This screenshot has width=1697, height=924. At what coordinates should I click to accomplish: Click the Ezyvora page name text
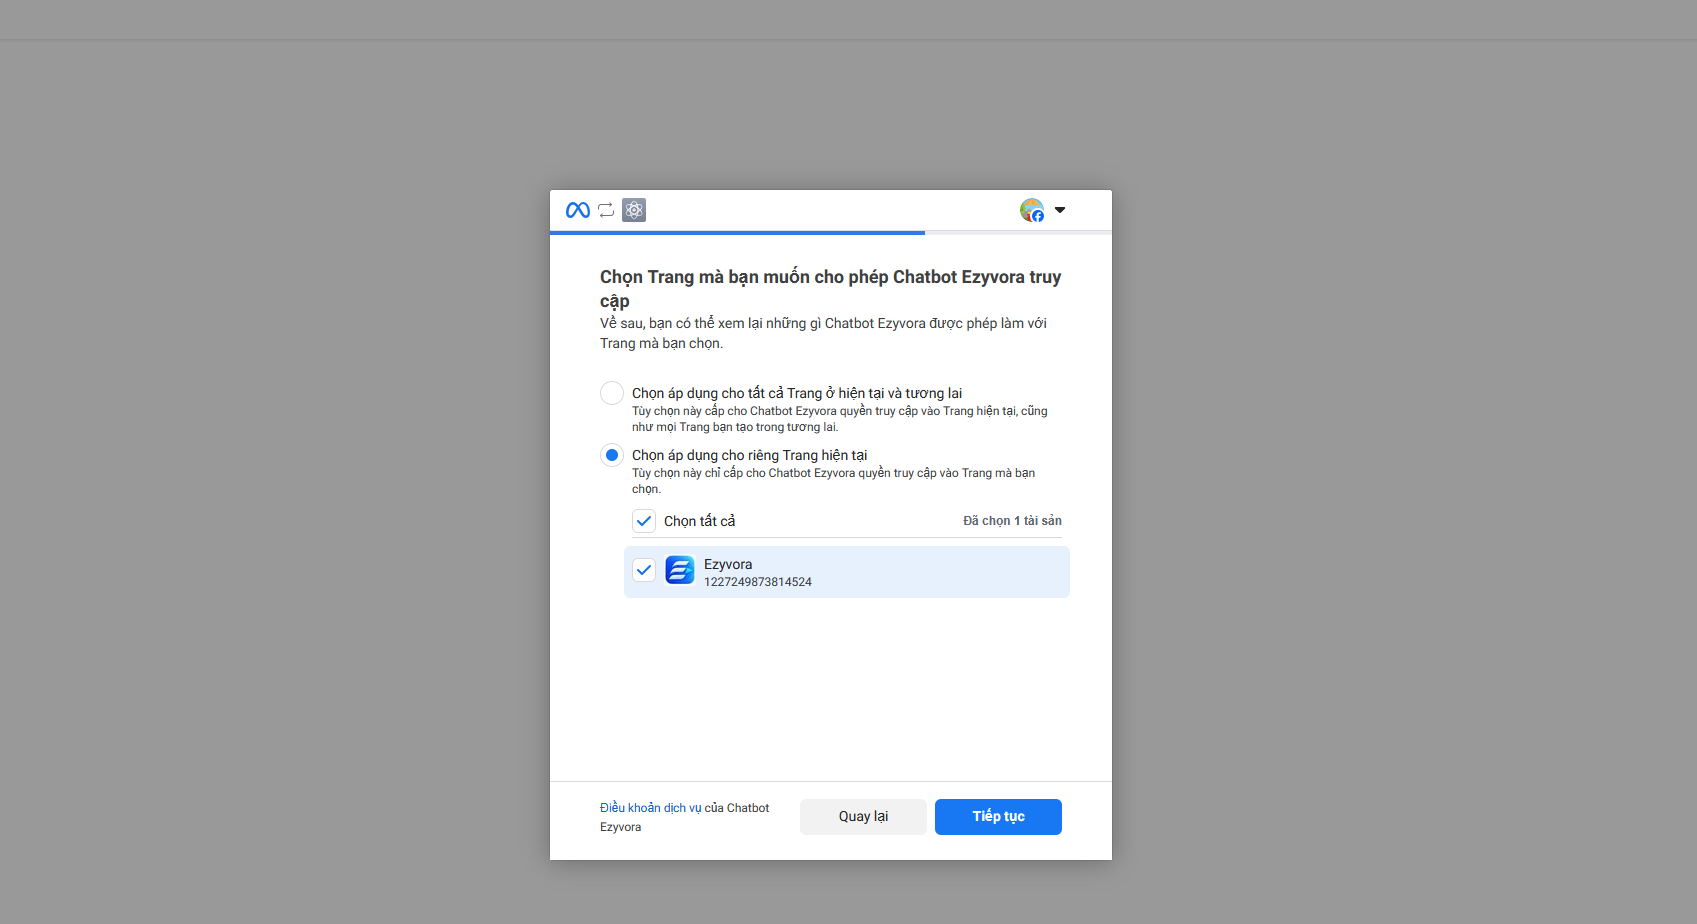coord(728,564)
